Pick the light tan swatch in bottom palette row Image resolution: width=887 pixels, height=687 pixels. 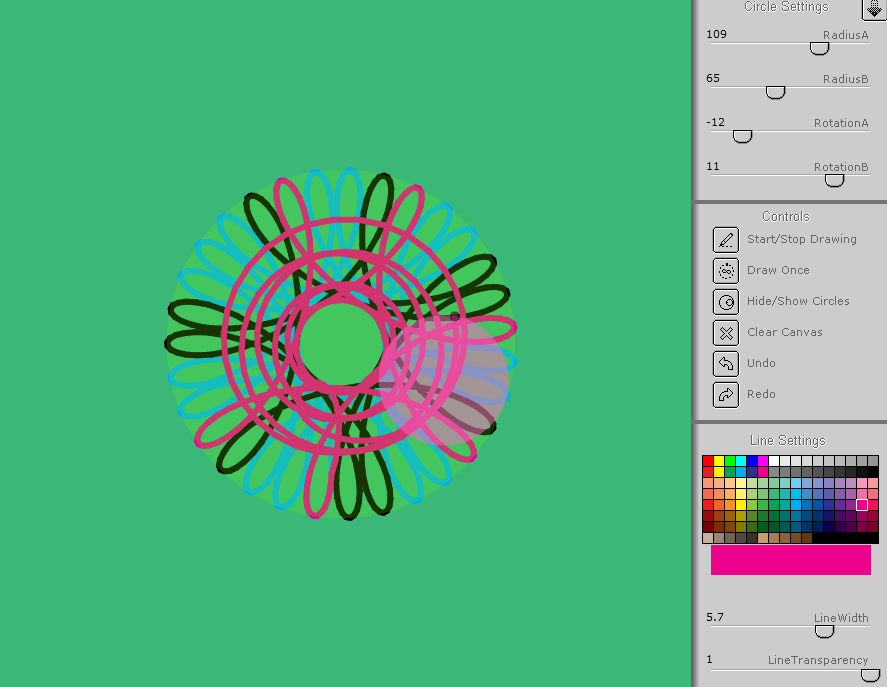tap(708, 538)
